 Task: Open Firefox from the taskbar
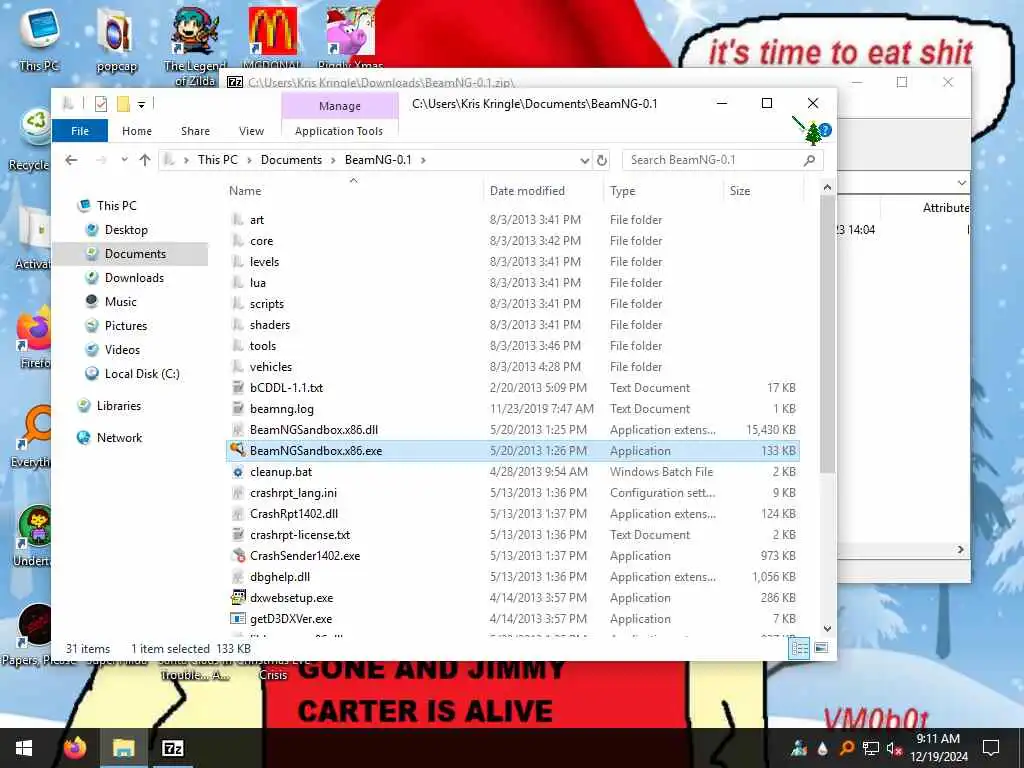(75, 748)
